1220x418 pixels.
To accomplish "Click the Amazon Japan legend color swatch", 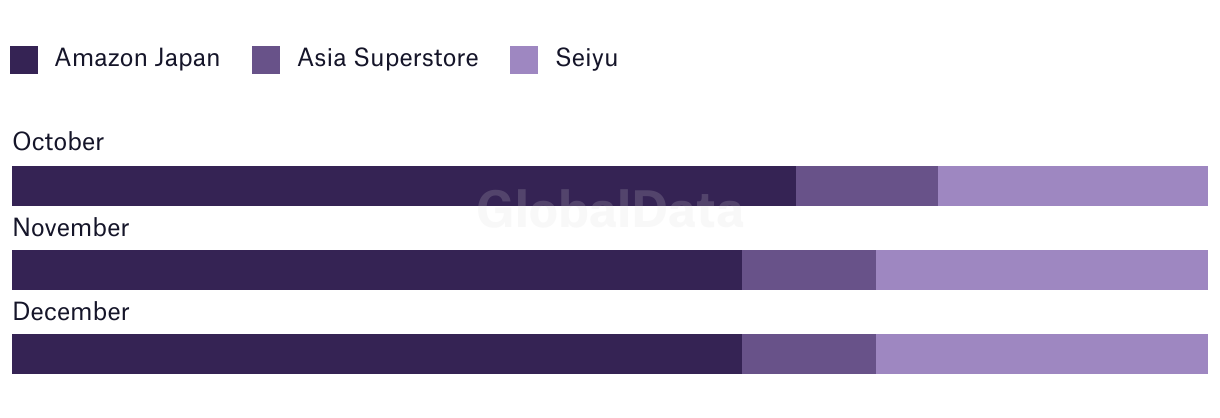I will (24, 59).
